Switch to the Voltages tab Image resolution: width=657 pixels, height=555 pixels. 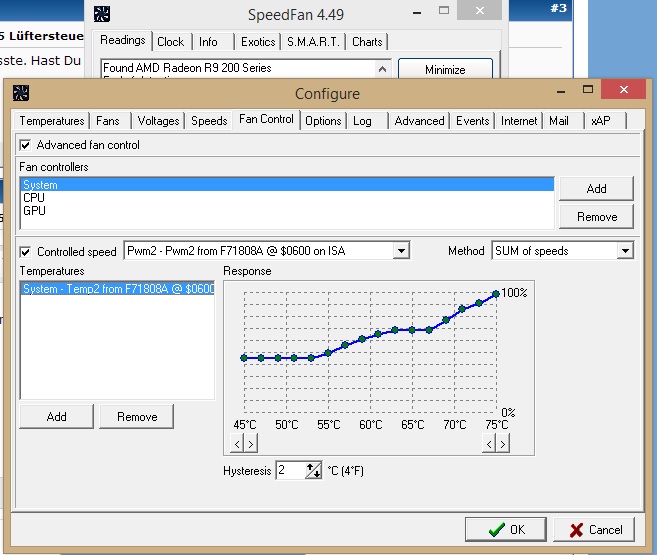(x=158, y=121)
